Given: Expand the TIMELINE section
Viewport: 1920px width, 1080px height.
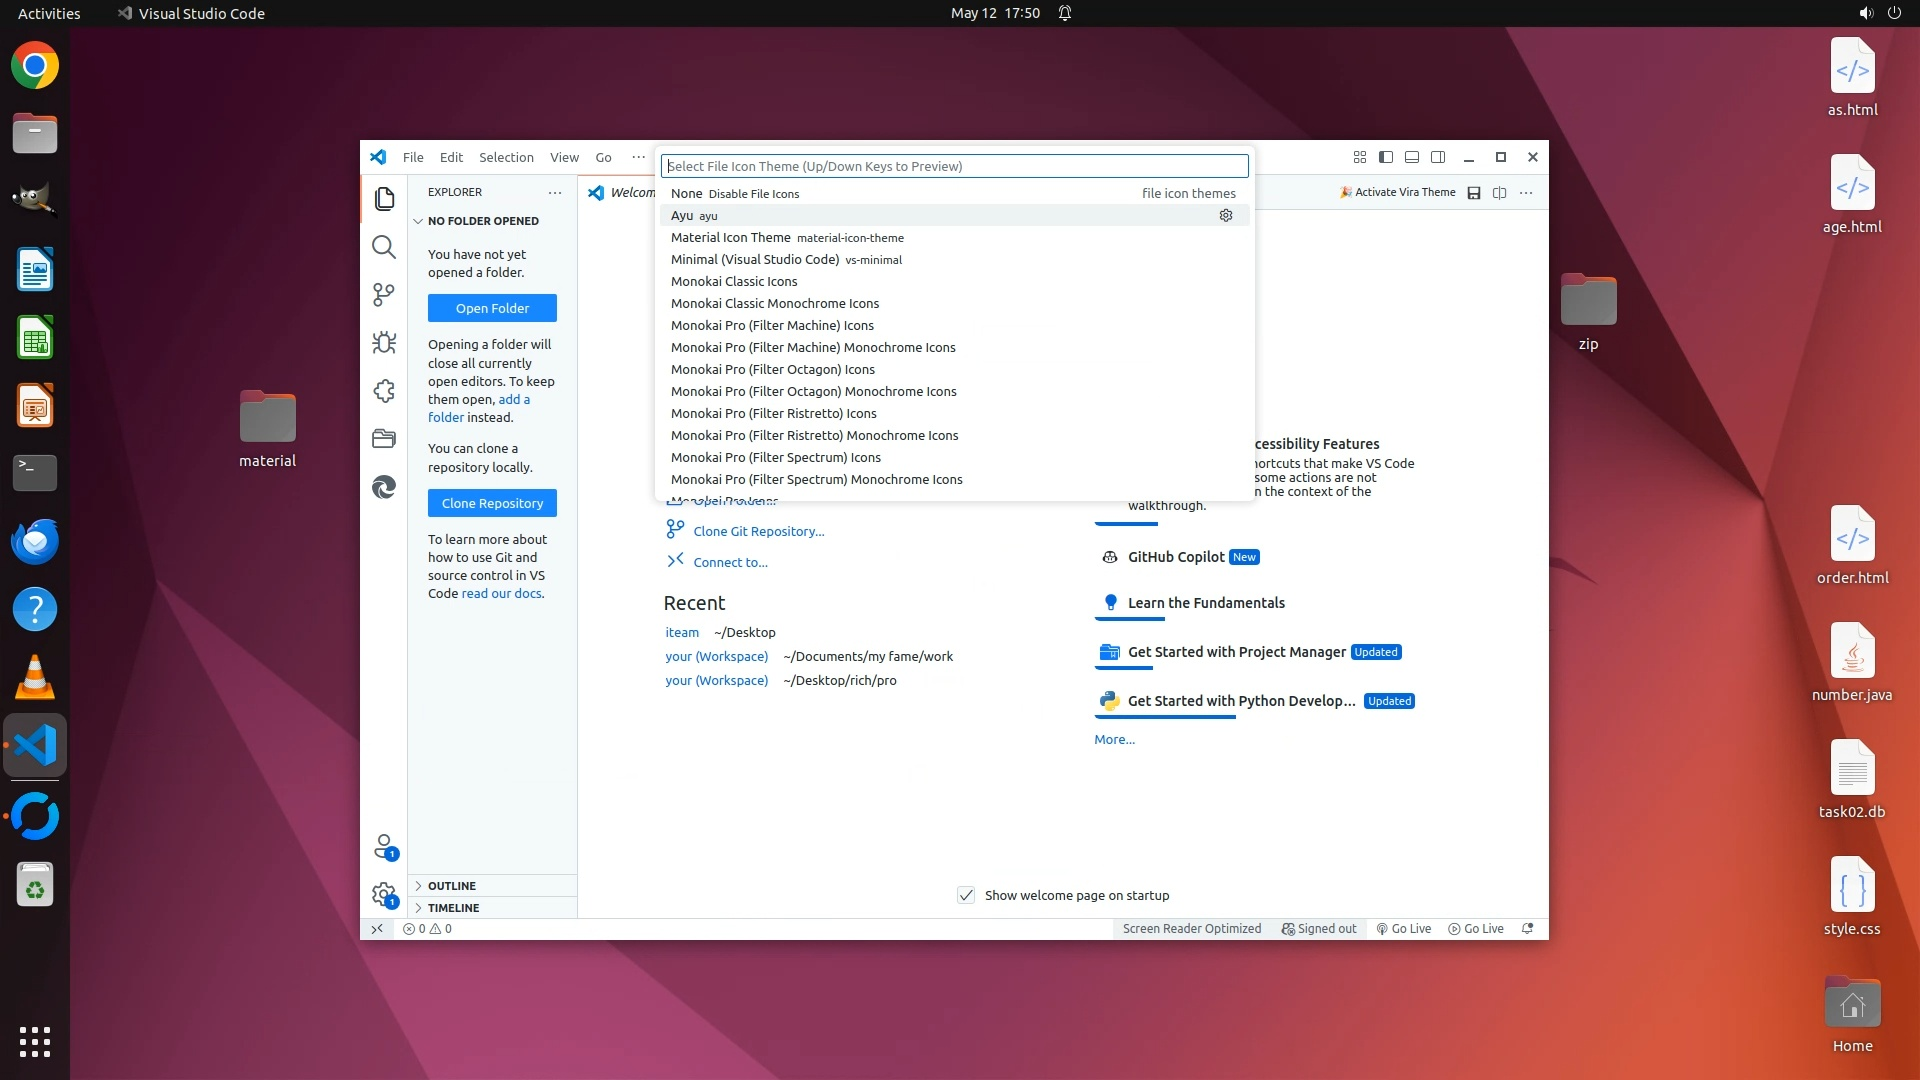Looking at the screenshot, I should coord(453,908).
